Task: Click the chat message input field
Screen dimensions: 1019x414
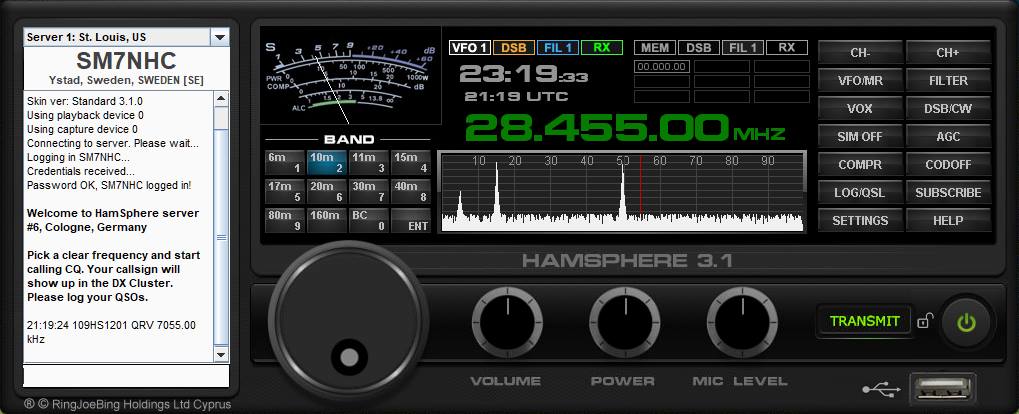Action: pos(127,376)
